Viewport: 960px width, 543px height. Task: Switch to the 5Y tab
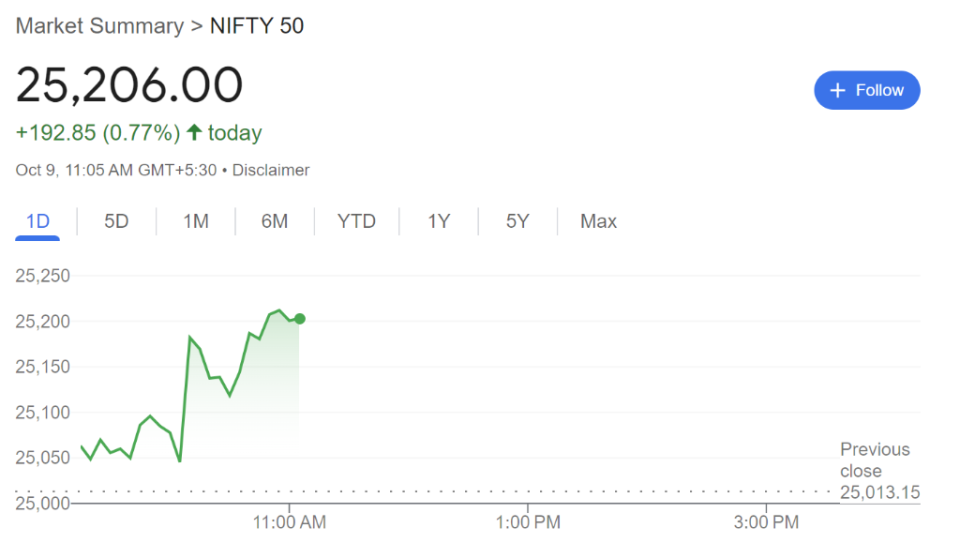[517, 221]
